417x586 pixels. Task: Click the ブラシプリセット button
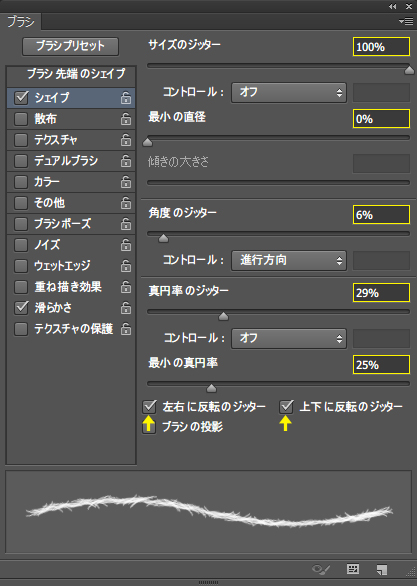tap(71, 46)
